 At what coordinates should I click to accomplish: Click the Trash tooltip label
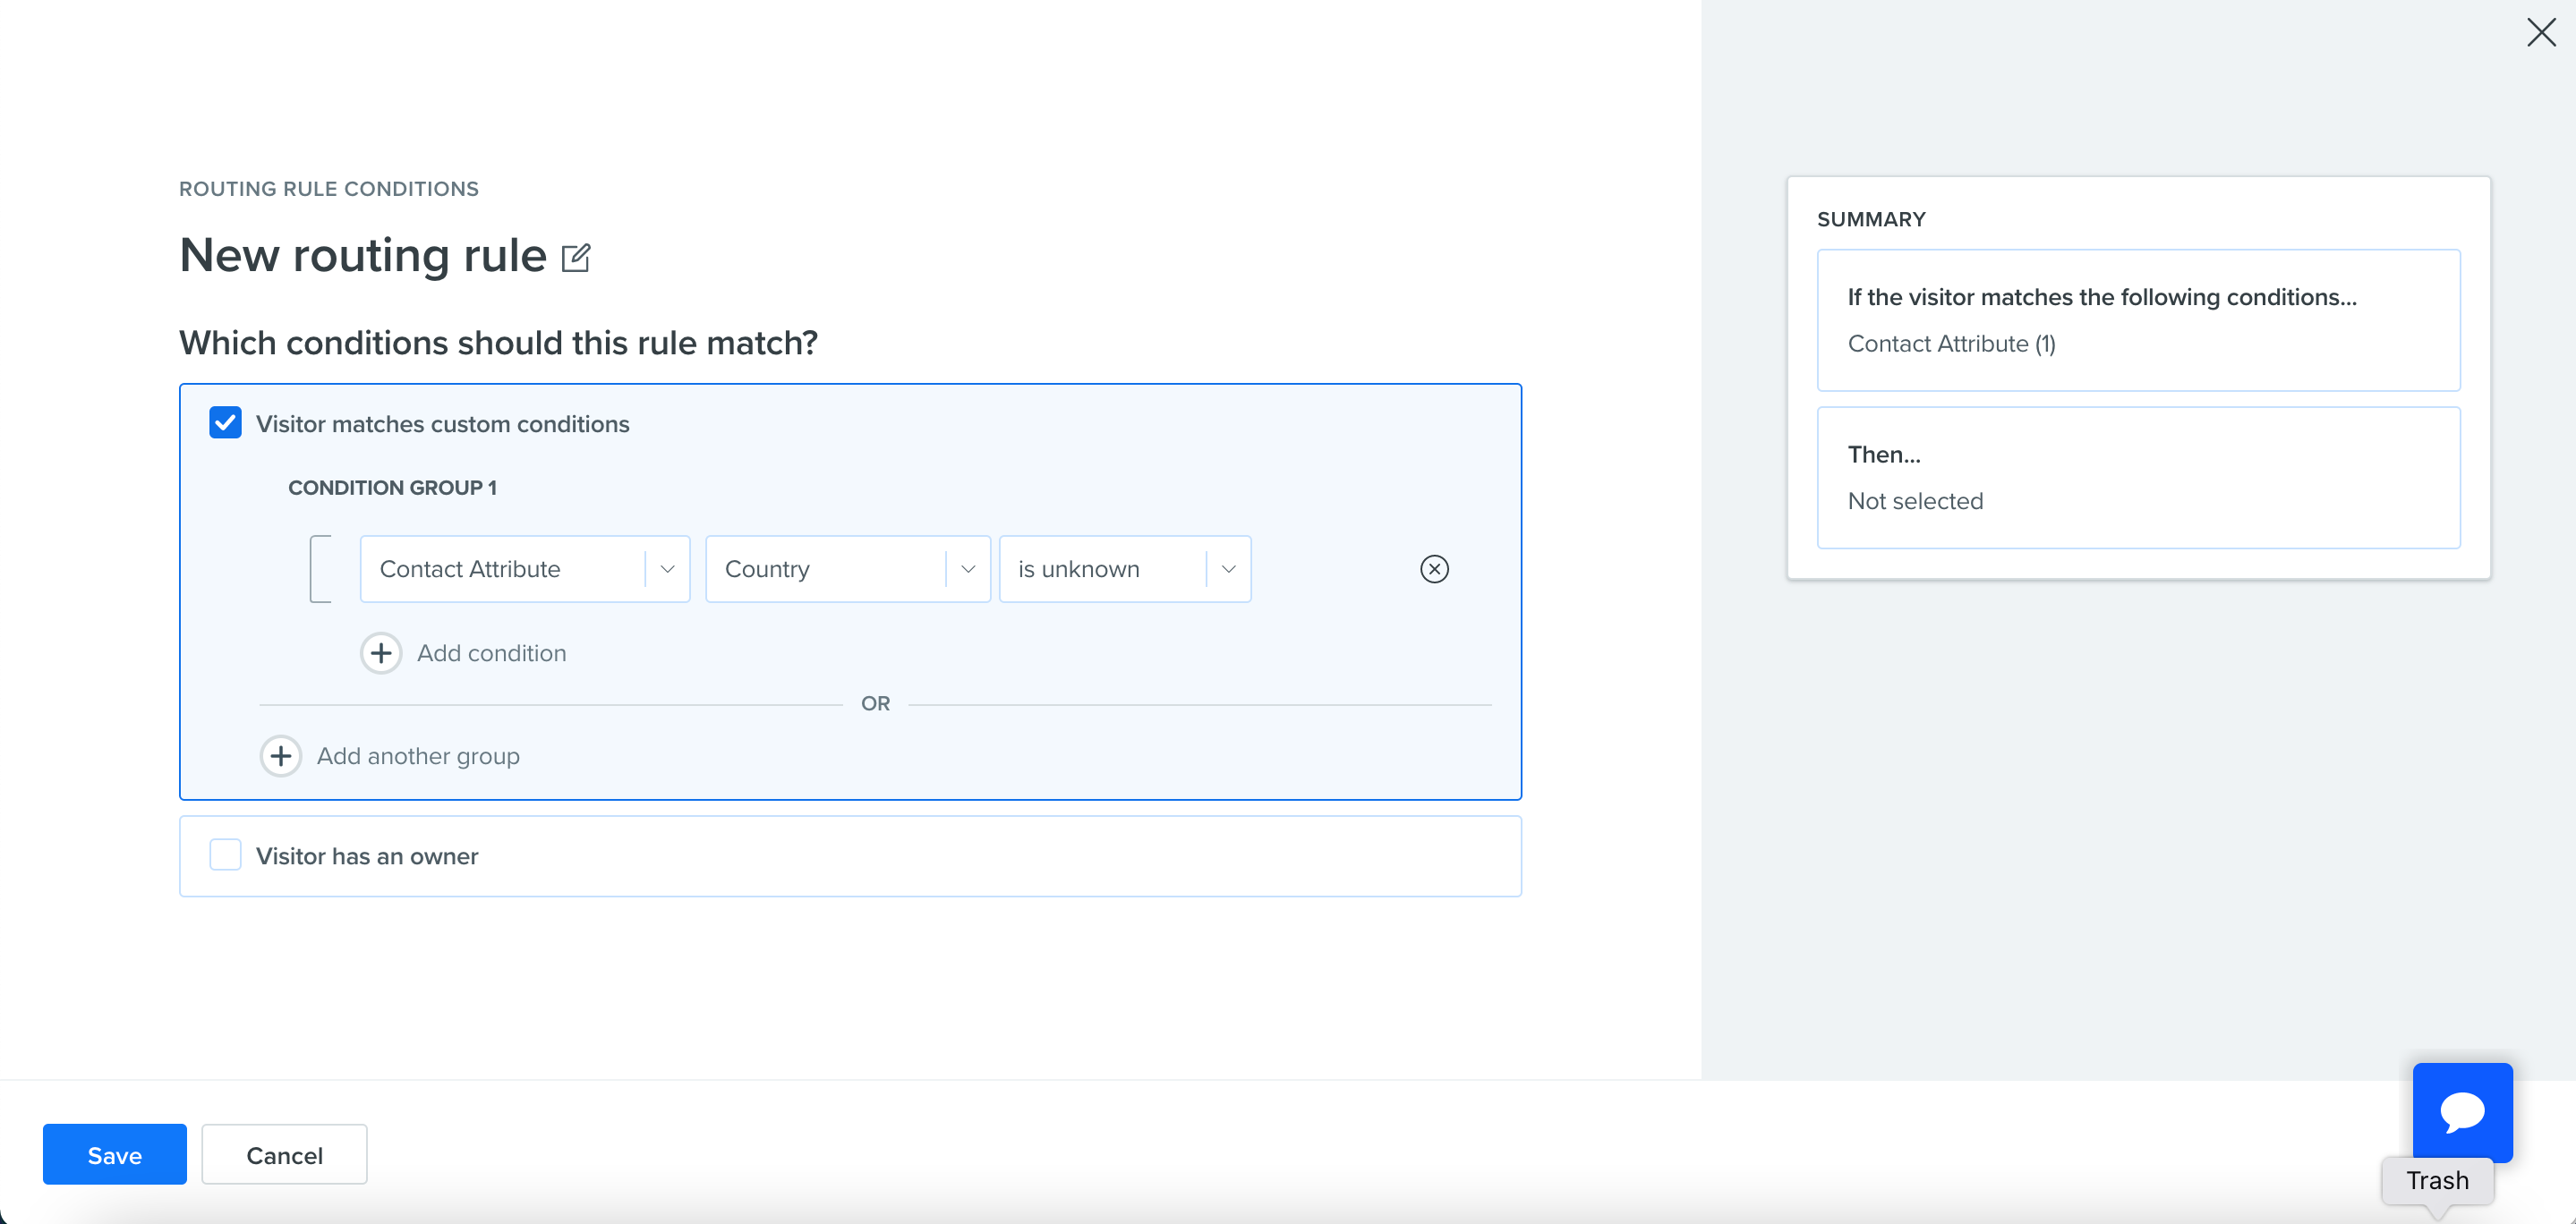2437,1181
